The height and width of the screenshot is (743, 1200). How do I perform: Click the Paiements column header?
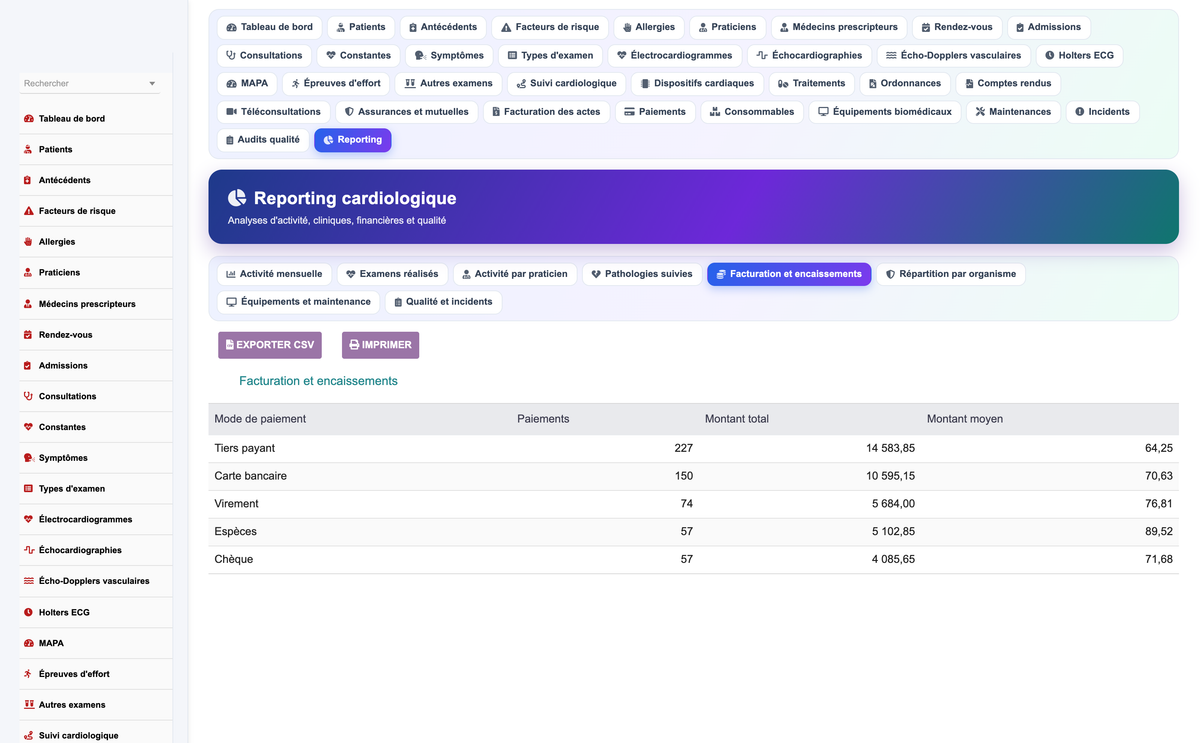pos(543,419)
